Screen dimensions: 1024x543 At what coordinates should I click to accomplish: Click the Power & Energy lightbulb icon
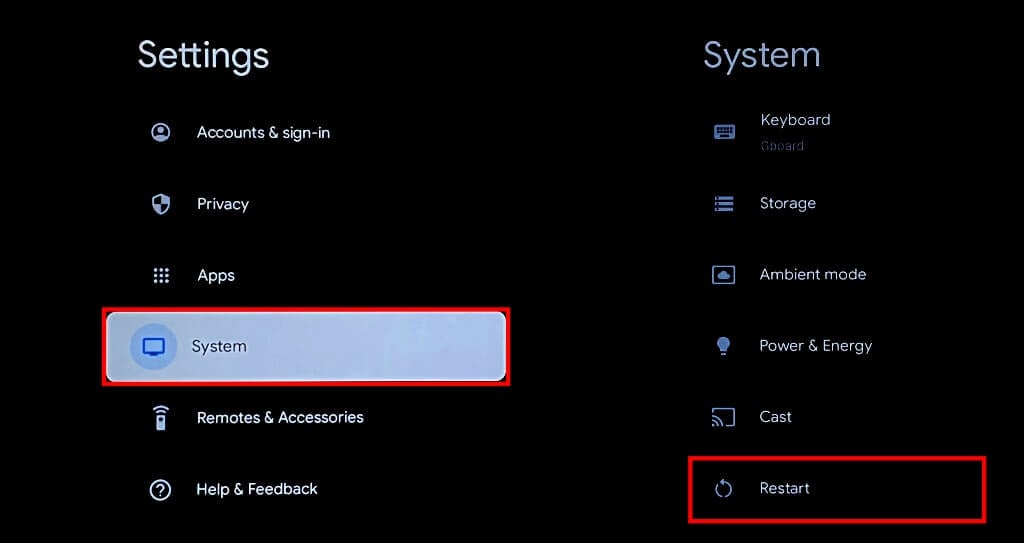(x=724, y=346)
